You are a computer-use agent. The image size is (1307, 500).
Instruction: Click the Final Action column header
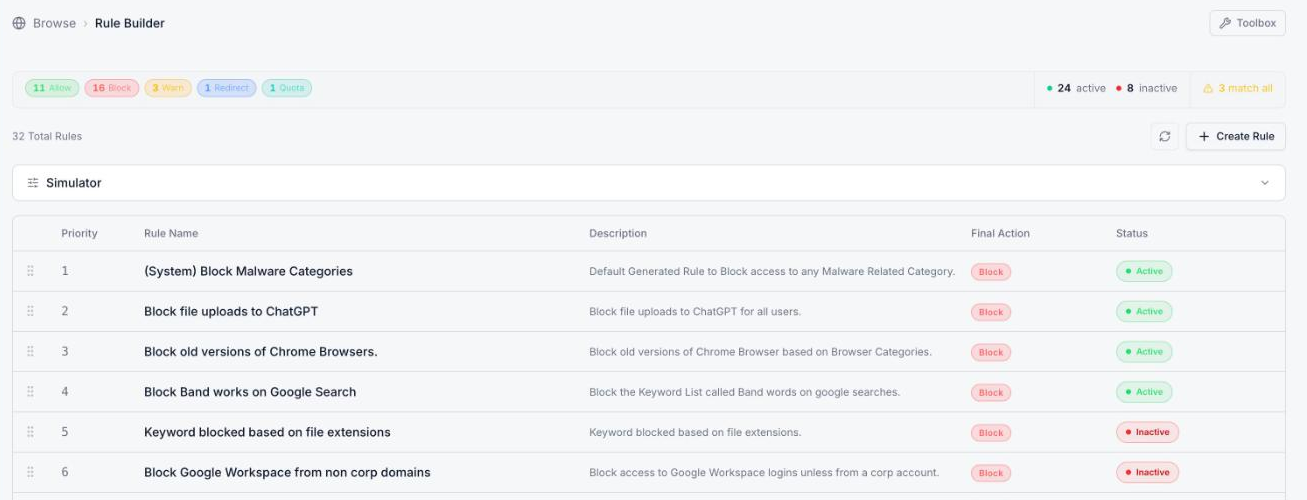(x=1000, y=233)
